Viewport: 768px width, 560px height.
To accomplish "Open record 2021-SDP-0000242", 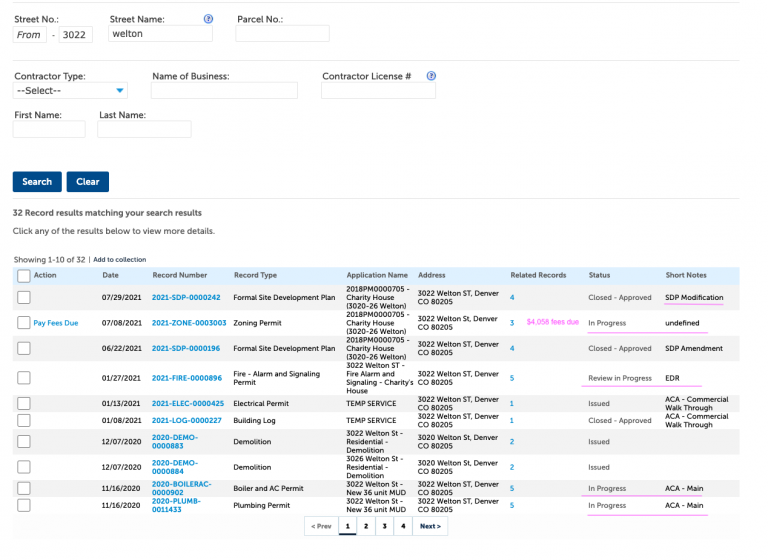I will [x=186, y=297].
